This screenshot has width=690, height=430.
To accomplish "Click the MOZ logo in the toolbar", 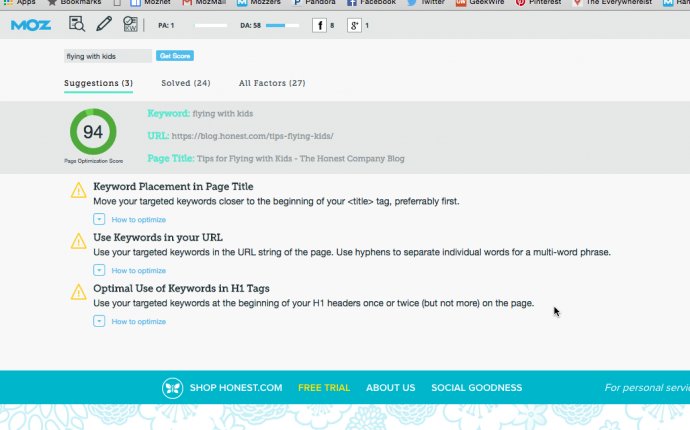I will pyautogui.click(x=31, y=25).
